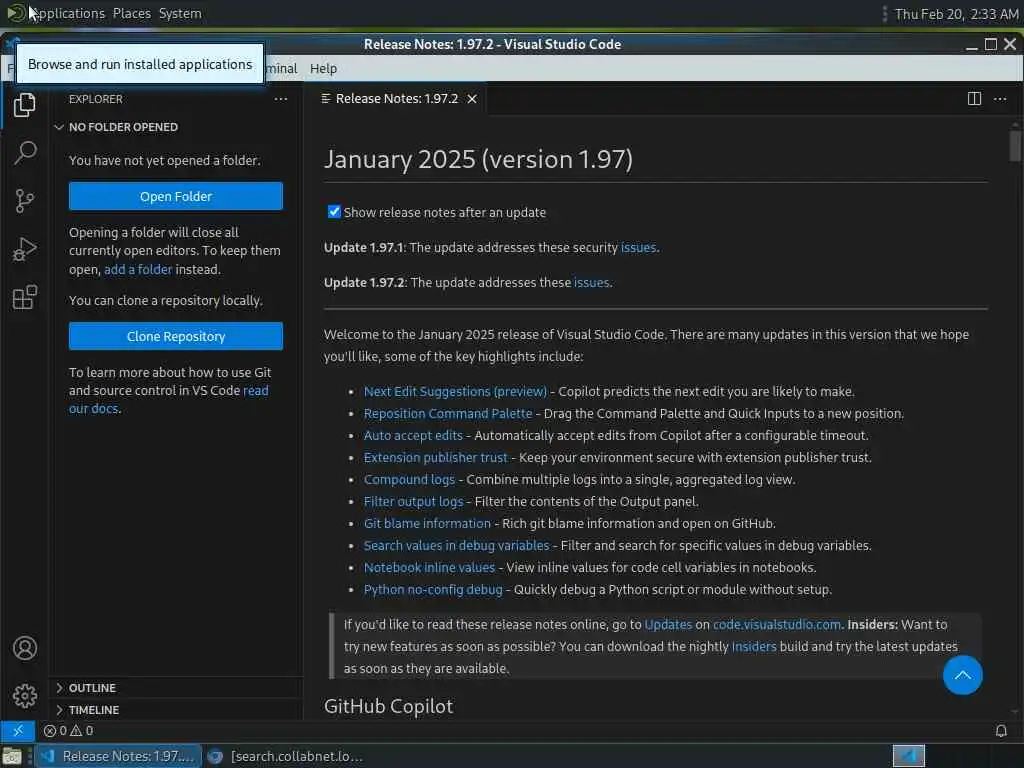Image resolution: width=1024 pixels, height=768 pixels.
Task: Click the scroll-to-top round button
Action: [x=963, y=675]
